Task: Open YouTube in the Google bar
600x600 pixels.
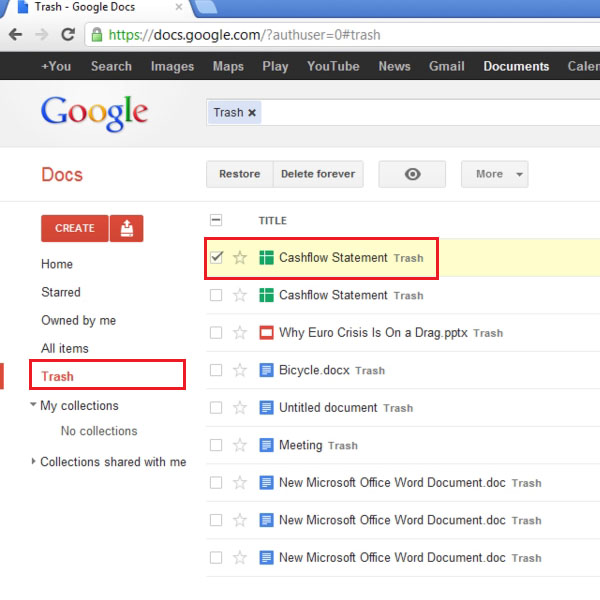Action: click(x=333, y=66)
